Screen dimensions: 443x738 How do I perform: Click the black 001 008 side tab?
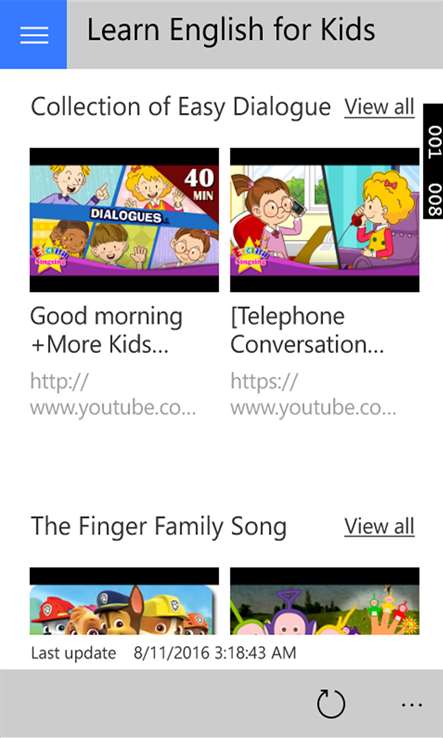point(433,161)
